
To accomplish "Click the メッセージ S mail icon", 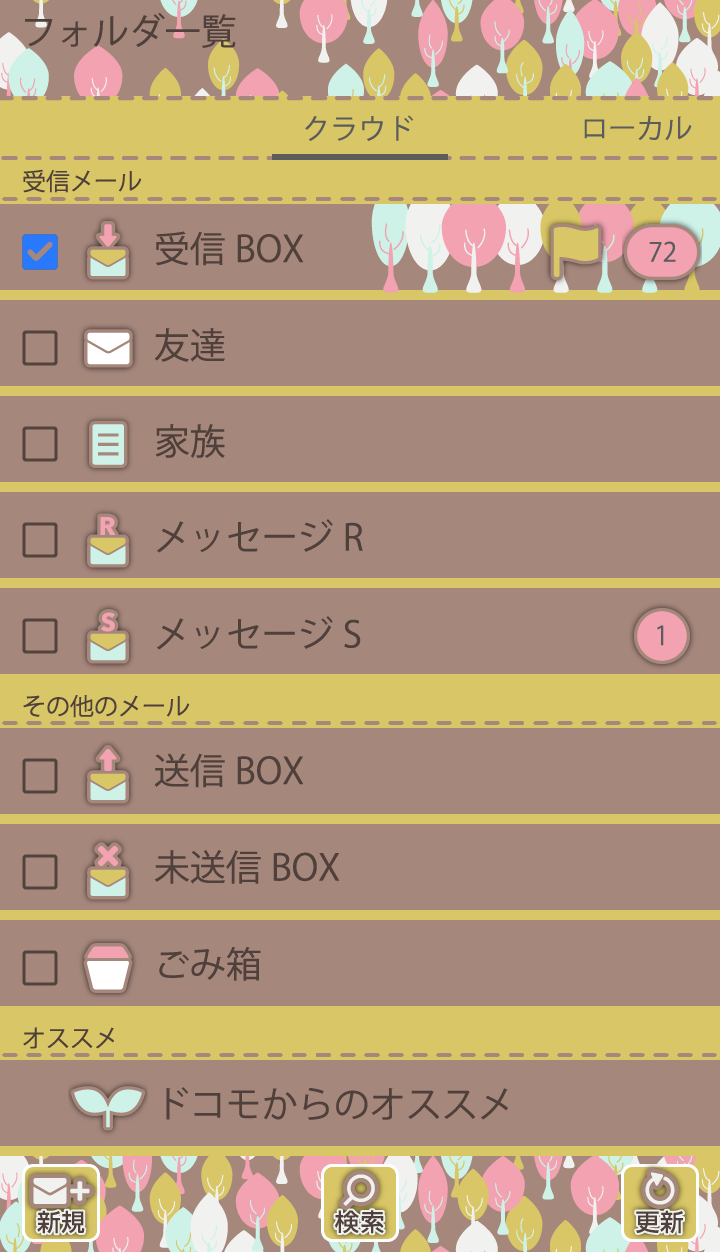I will click(x=108, y=636).
